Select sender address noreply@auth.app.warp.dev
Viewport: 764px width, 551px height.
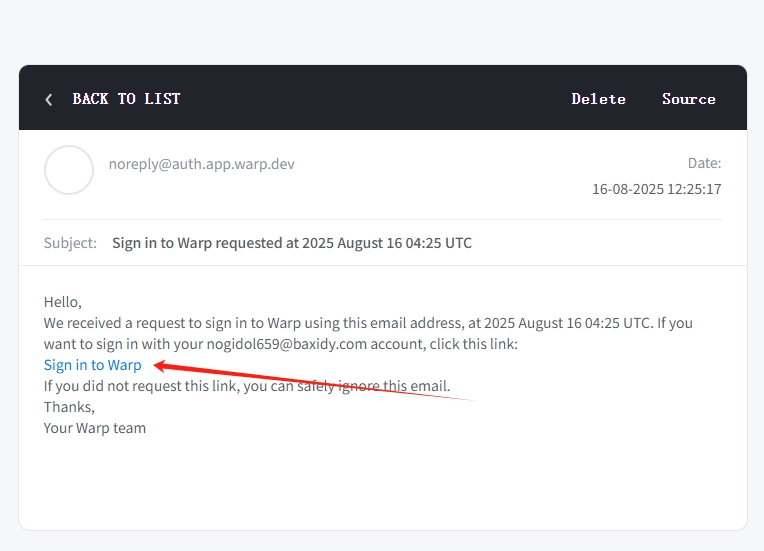(201, 164)
